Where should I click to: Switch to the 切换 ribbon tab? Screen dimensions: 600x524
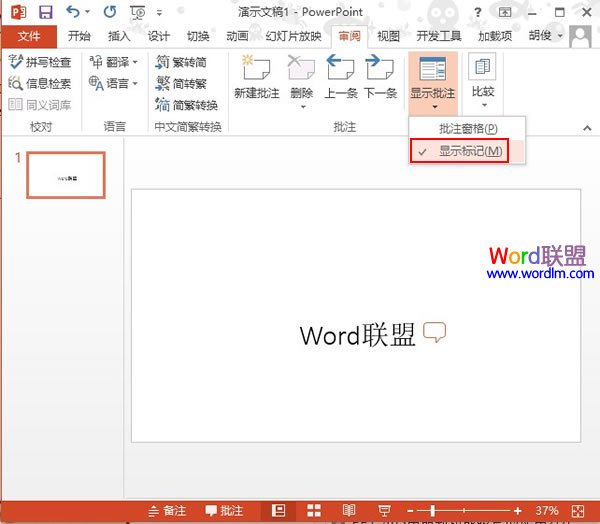pos(198,36)
